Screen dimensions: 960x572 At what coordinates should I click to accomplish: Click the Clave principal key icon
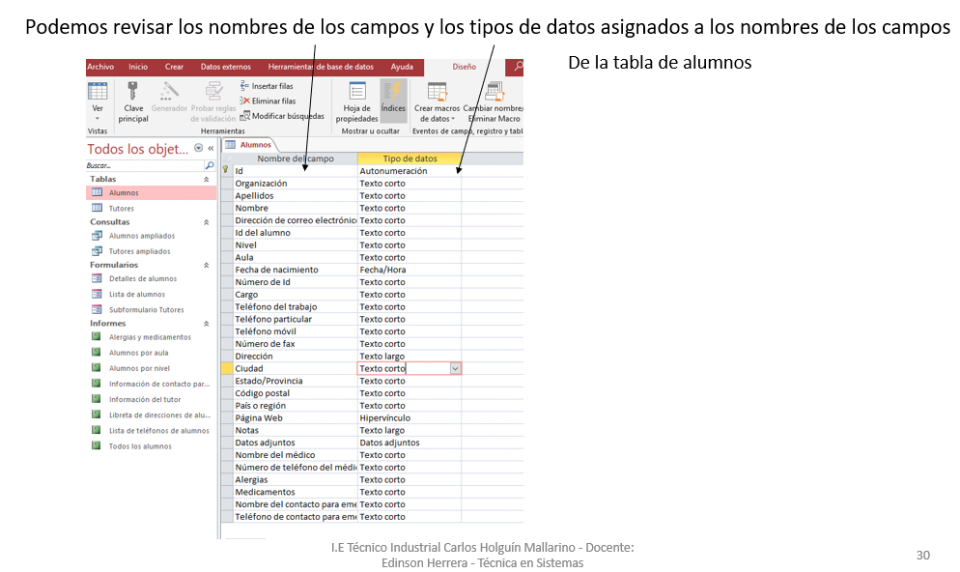[x=133, y=92]
